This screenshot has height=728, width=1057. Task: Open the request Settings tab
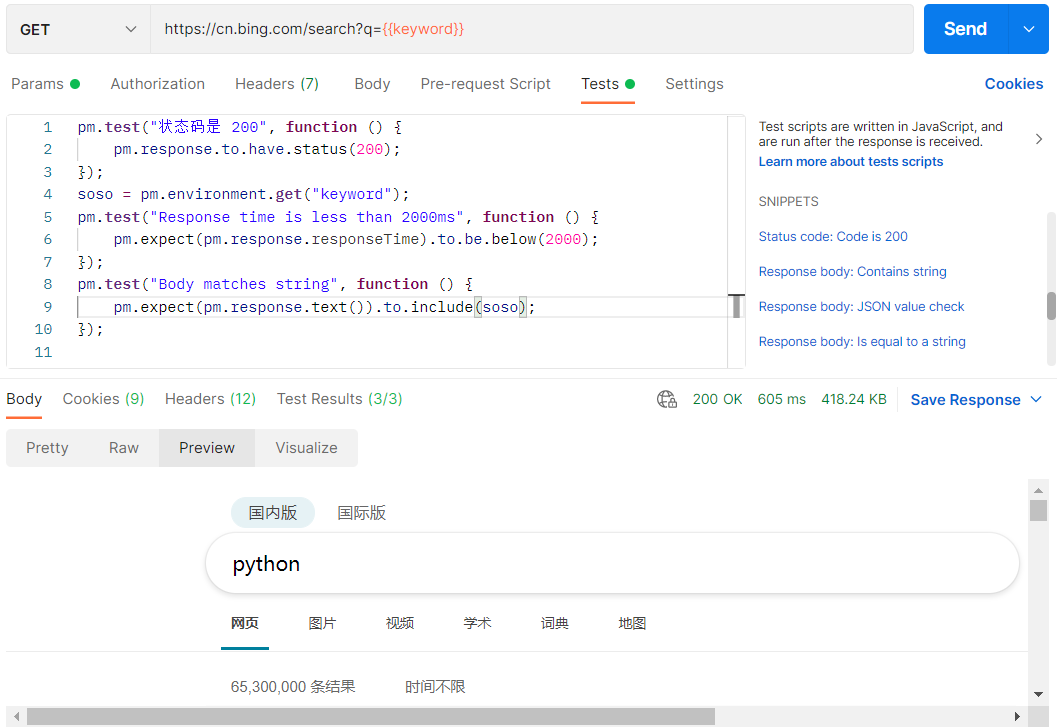click(694, 84)
